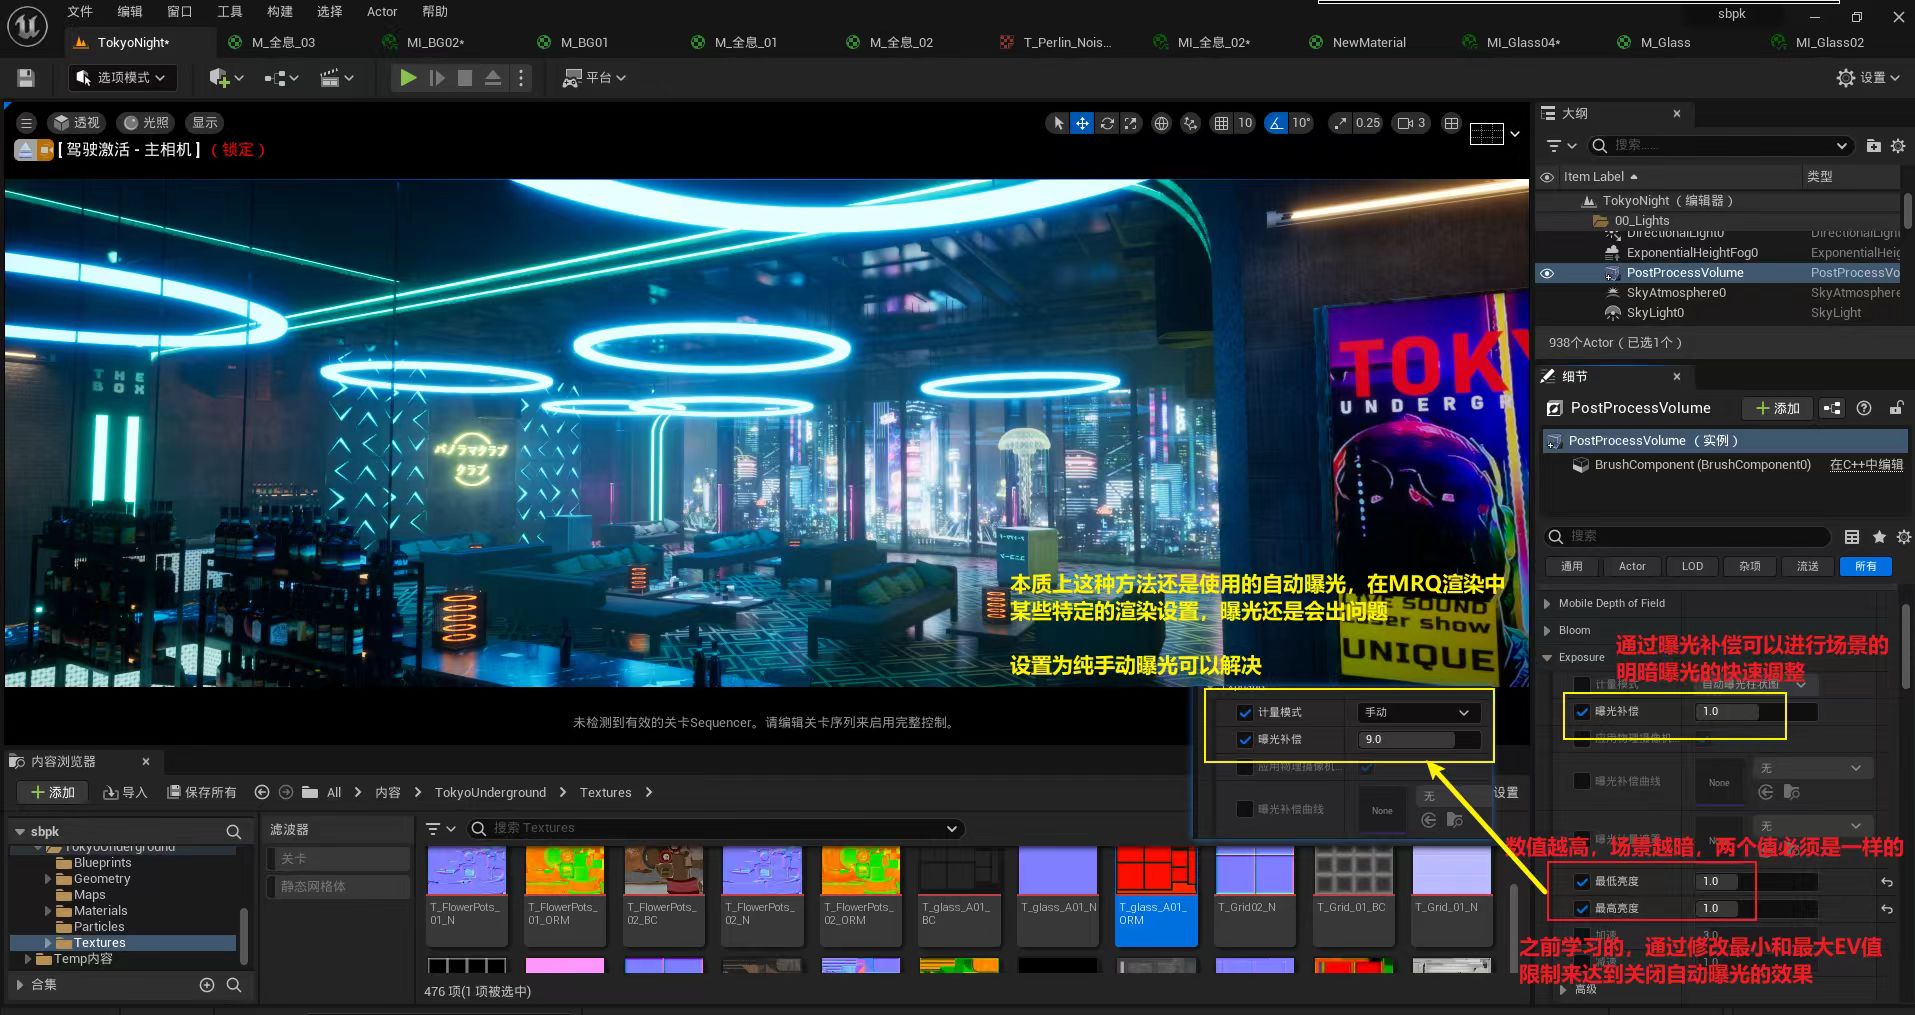Open the Details blueprint/script options icon
Image resolution: width=1915 pixels, height=1015 pixels.
pyautogui.click(x=1832, y=408)
